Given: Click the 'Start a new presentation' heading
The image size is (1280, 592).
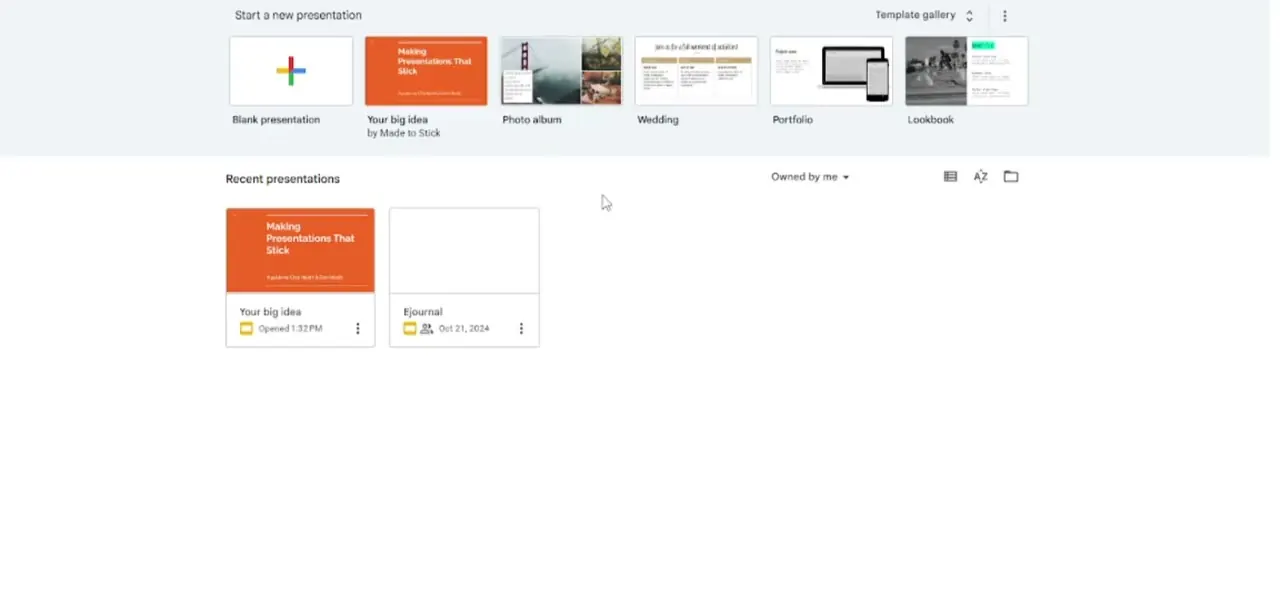Looking at the screenshot, I should [298, 16].
